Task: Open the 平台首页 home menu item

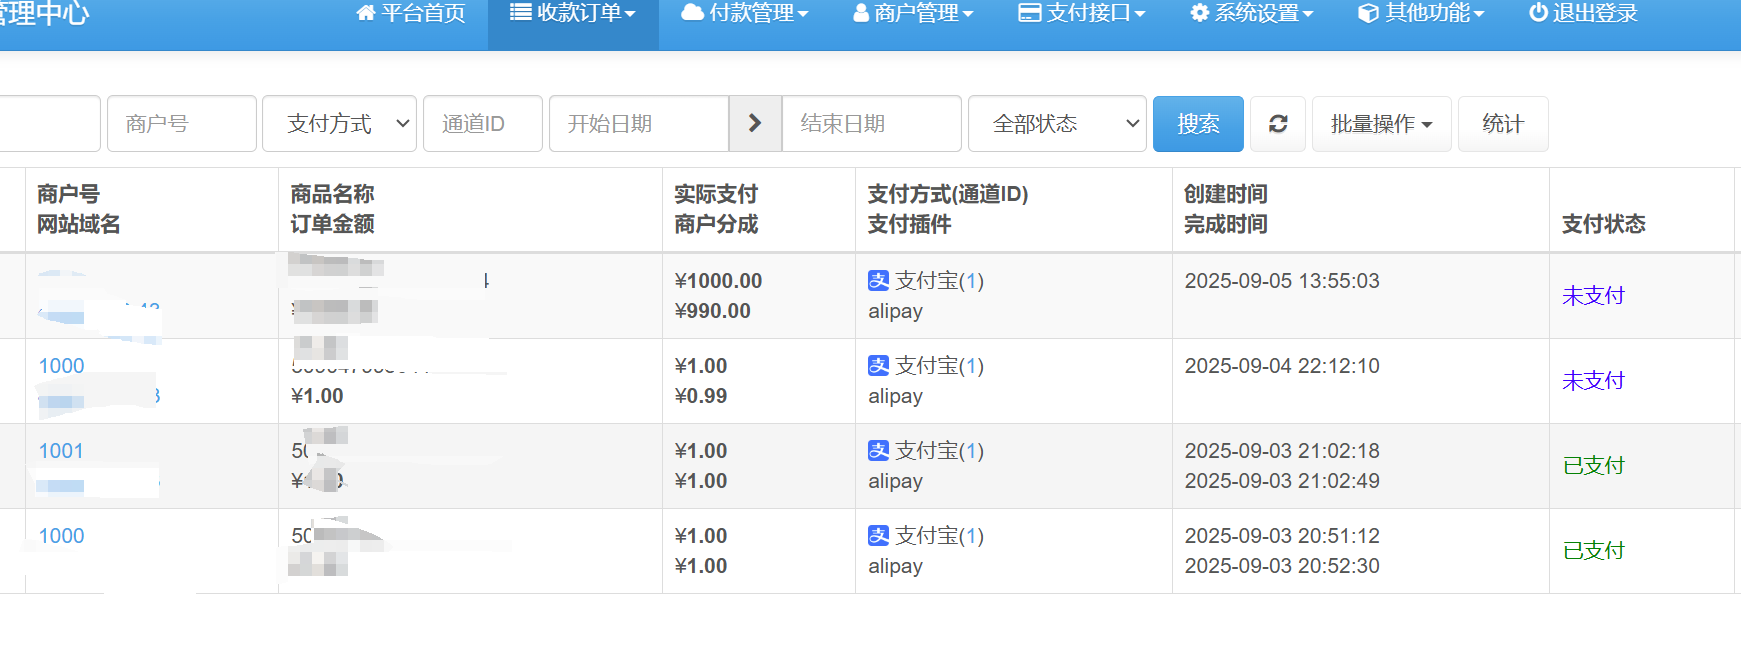Action: click(411, 13)
